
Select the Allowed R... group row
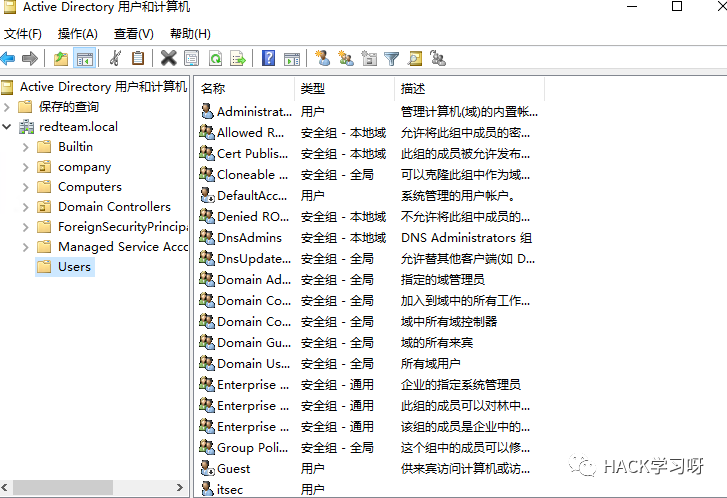pos(369,133)
